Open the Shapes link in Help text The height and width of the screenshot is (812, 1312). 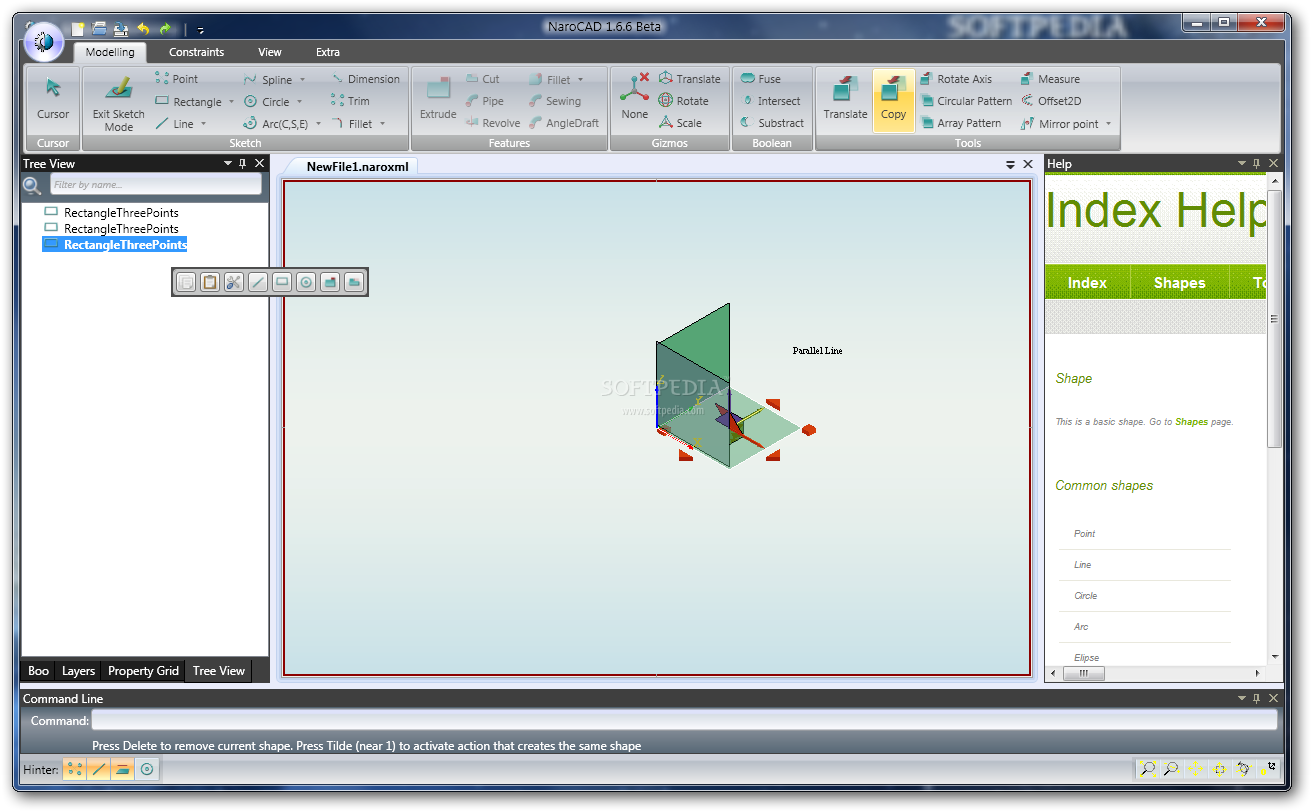pos(1191,422)
